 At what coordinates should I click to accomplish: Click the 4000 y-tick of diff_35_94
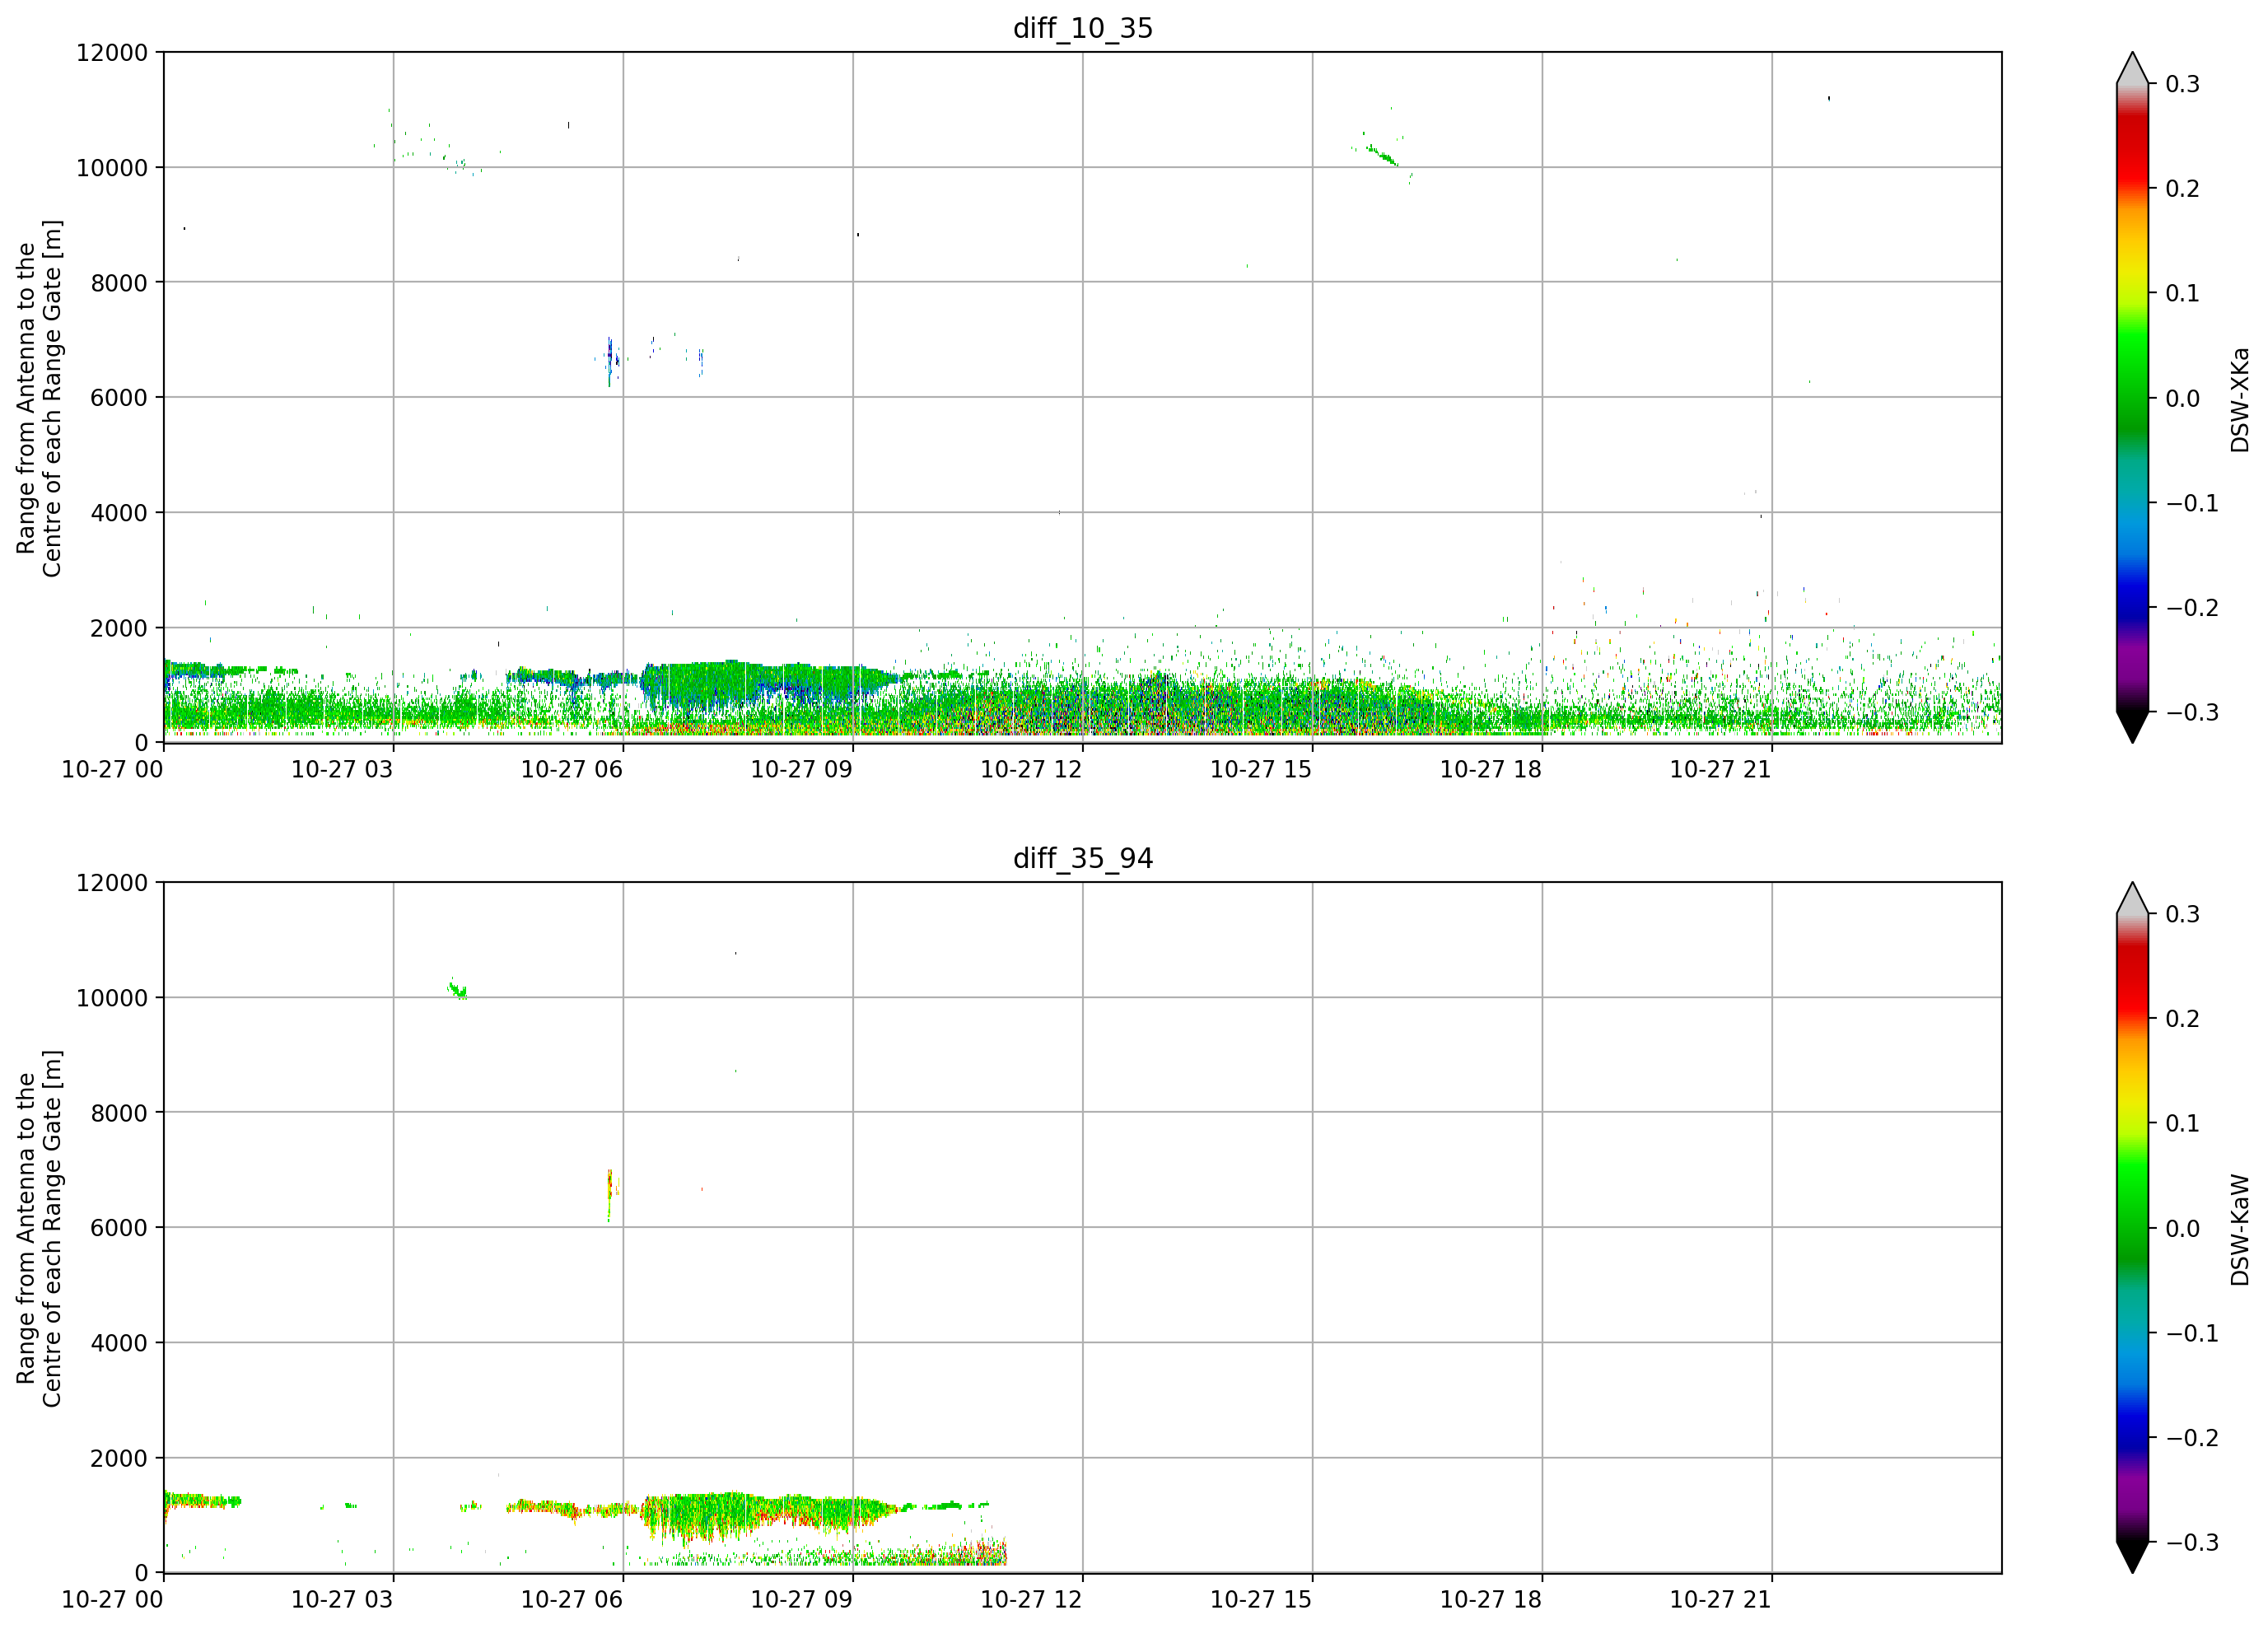point(119,1343)
